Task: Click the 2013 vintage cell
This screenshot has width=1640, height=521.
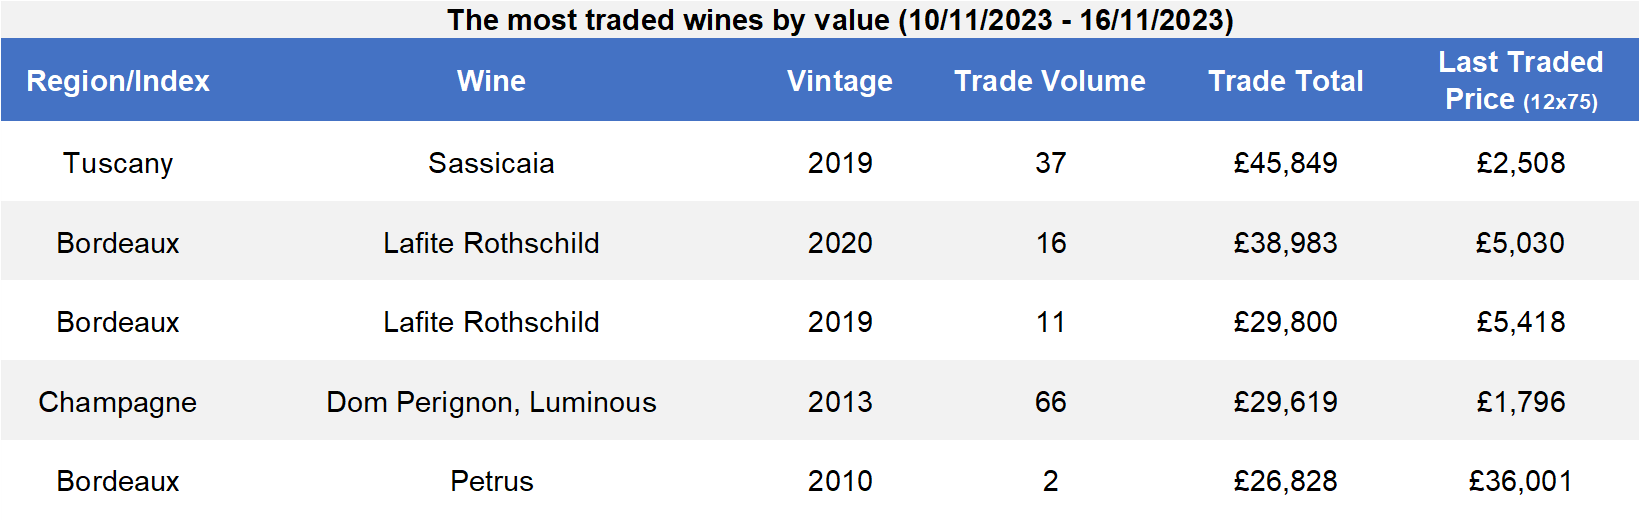Action: 840,402
